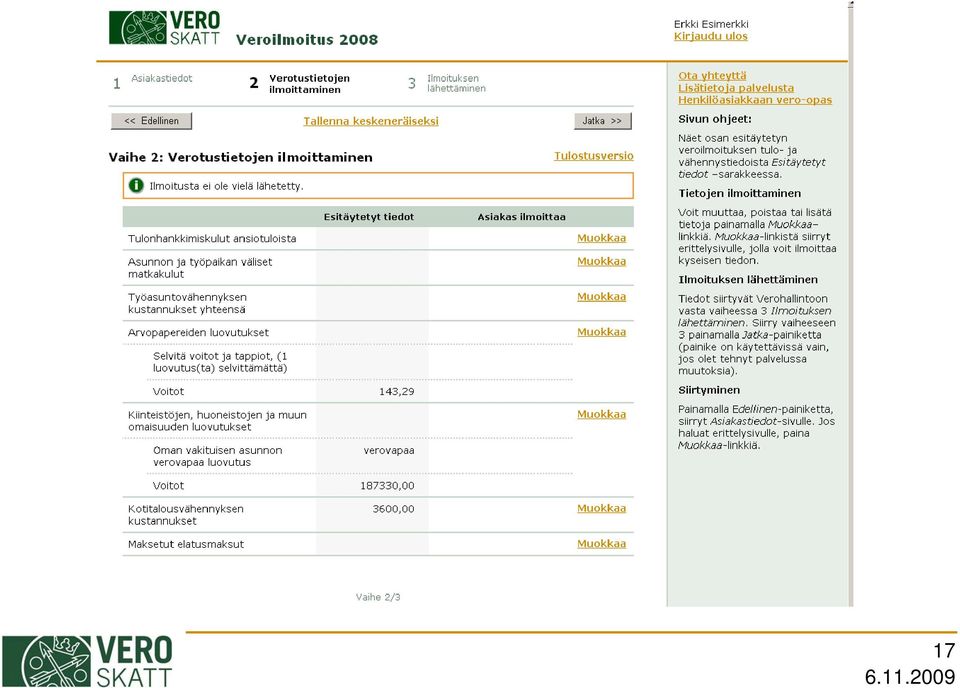
Task: Click the Asiakas ilmoittaa column header
Action: click(x=522, y=217)
